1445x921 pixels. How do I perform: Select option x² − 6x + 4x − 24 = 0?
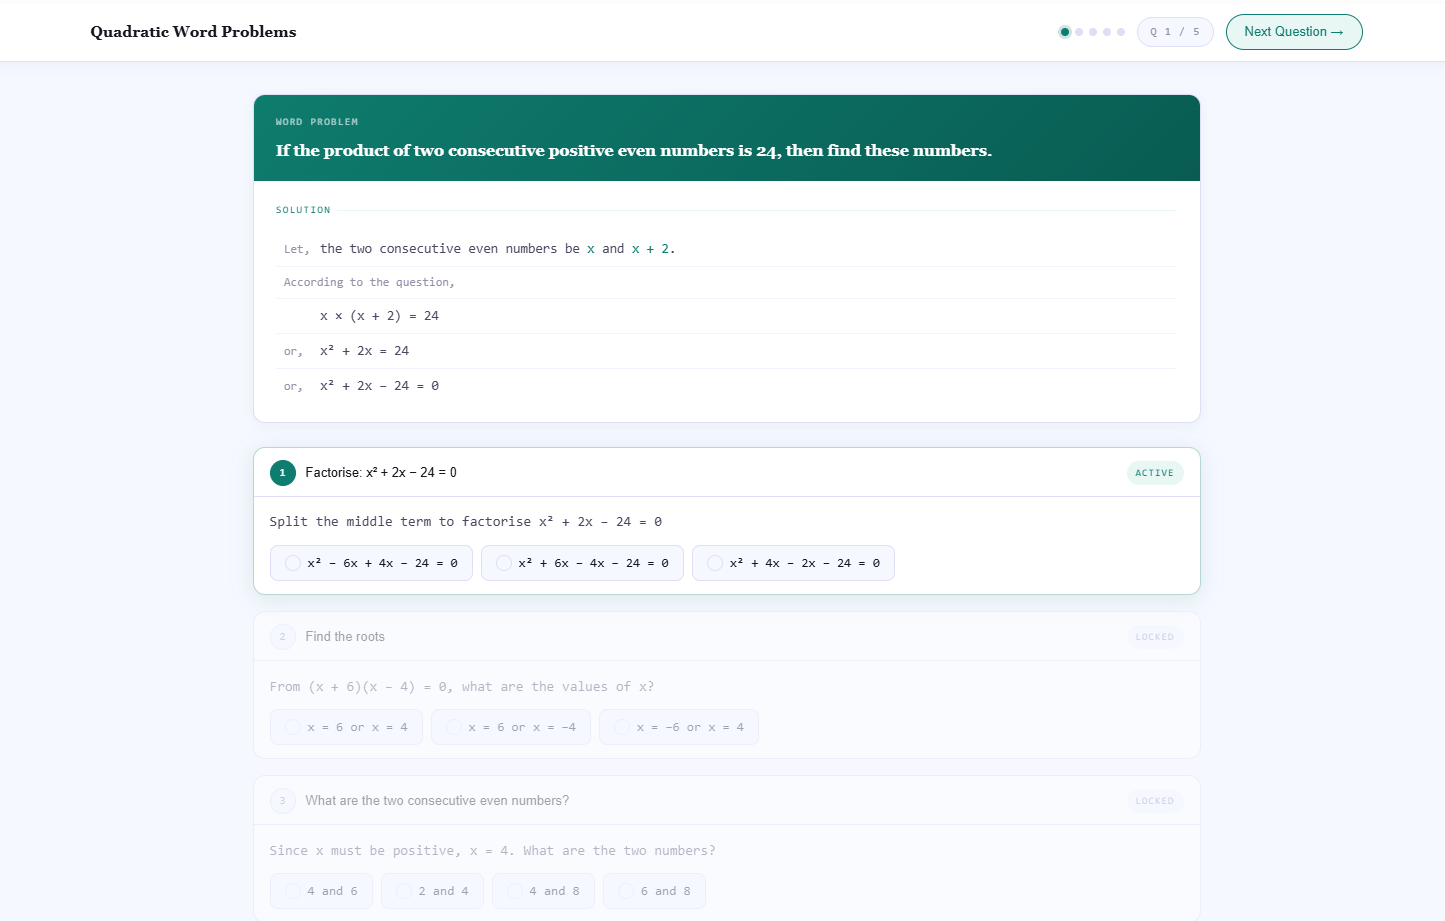pos(371,563)
